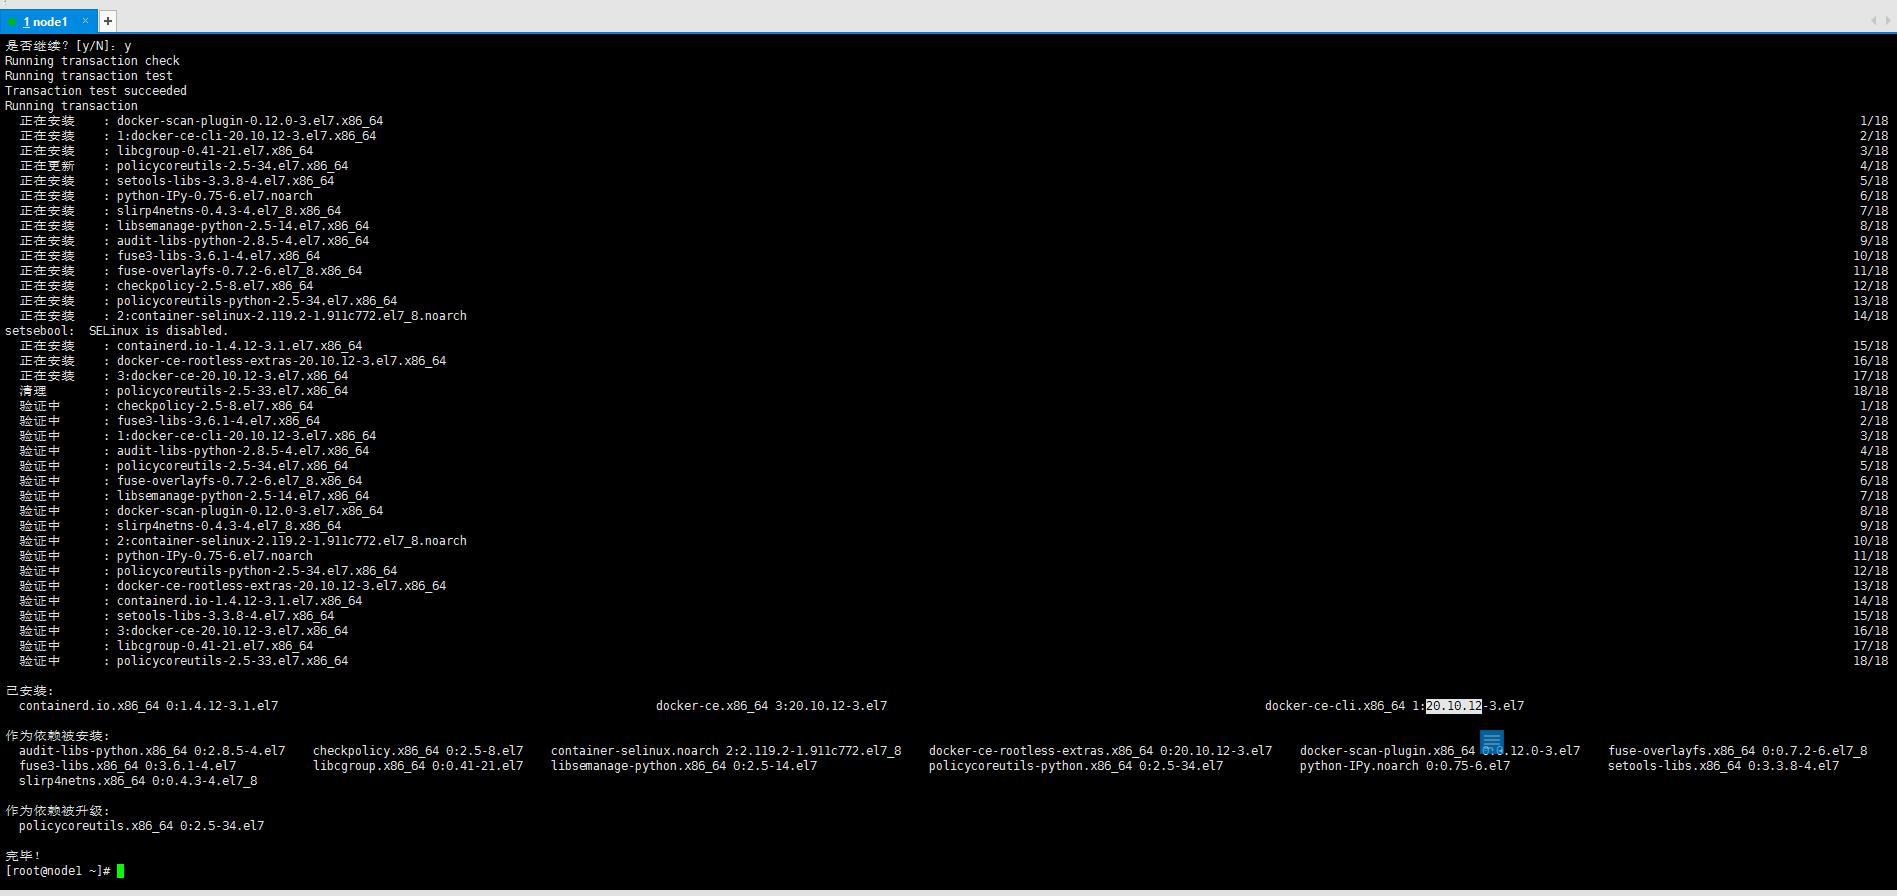Click "libcgroup.x86_64 0:0.41-21.el7" dependency entry
The height and width of the screenshot is (896, 1897).
click(418, 766)
